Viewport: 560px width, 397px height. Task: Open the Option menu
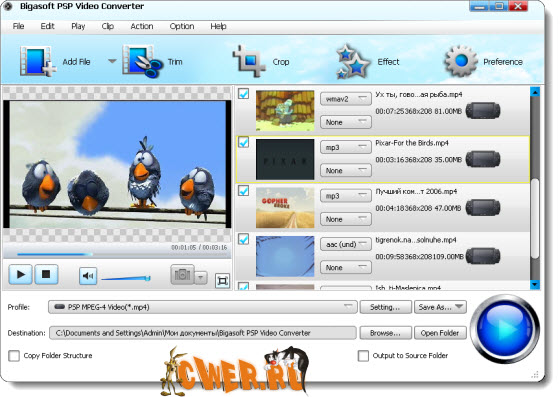coord(182,26)
